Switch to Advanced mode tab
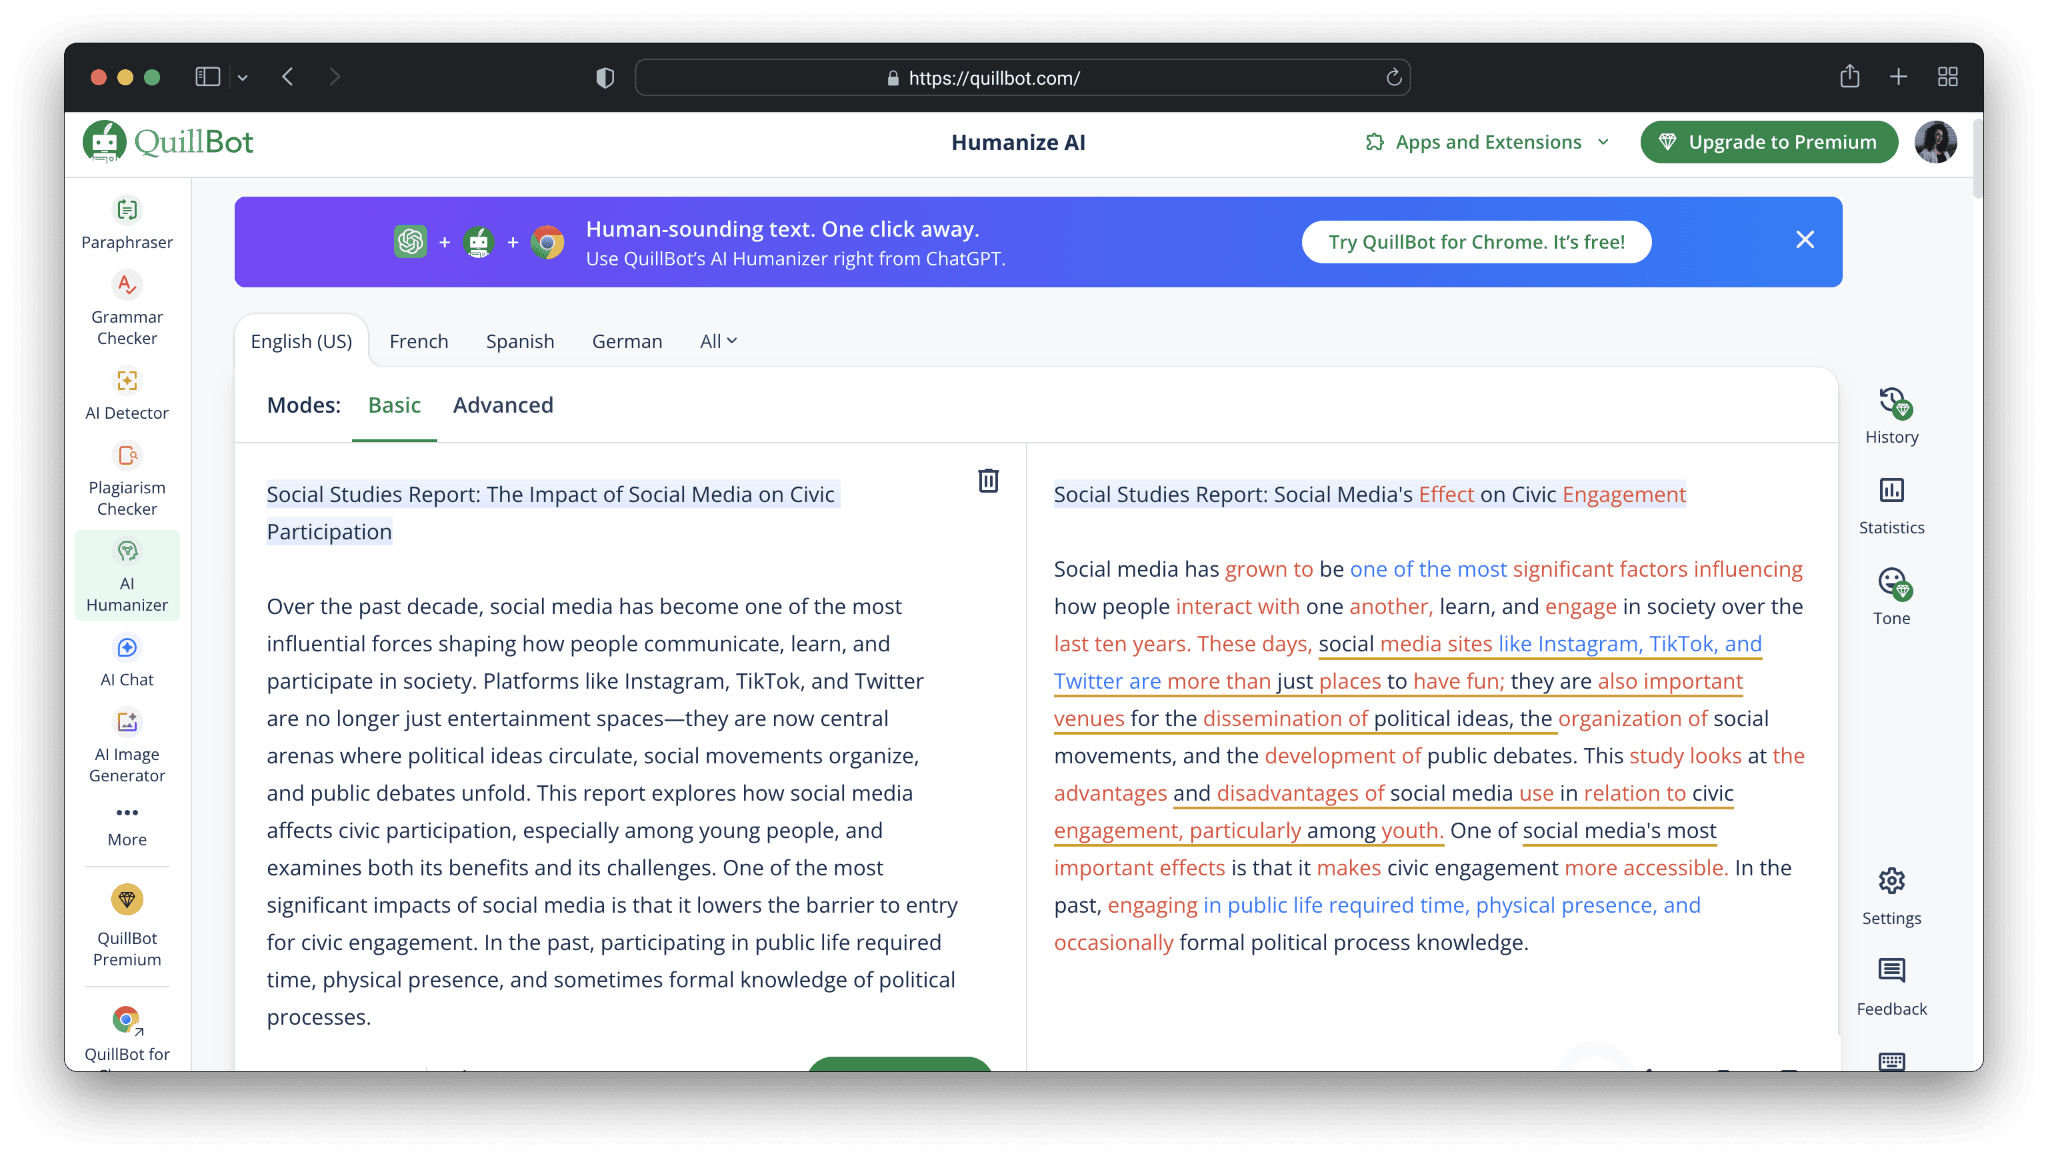Image resolution: width=2048 pixels, height=1157 pixels. pyautogui.click(x=503, y=405)
